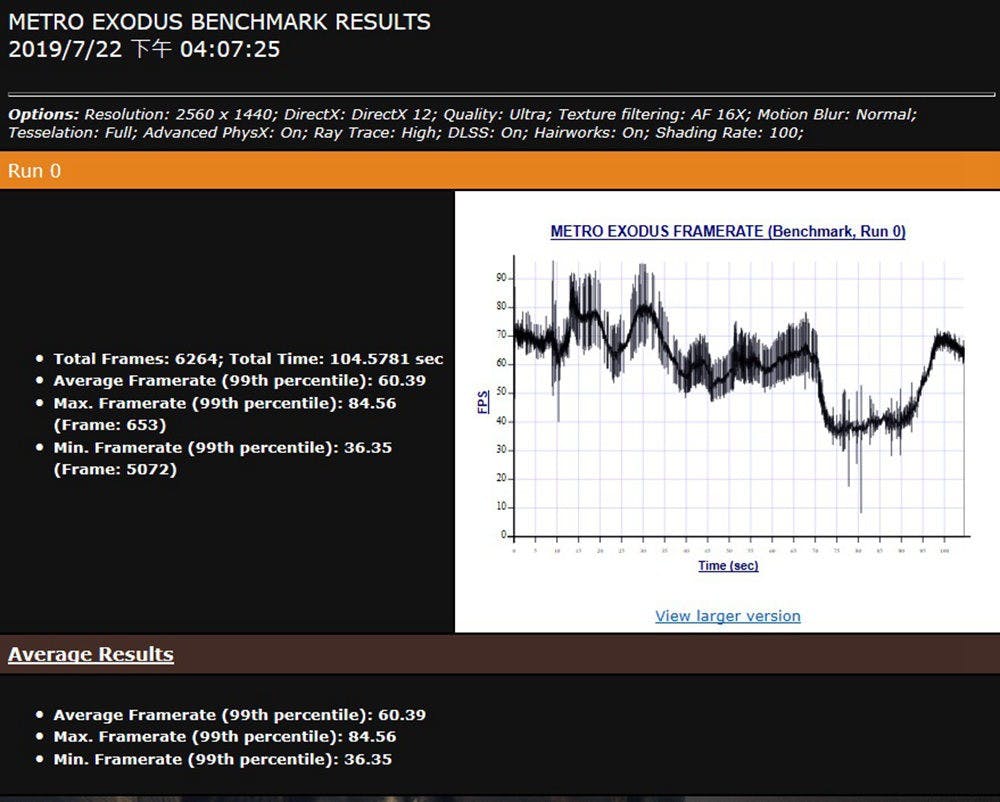The width and height of the screenshot is (1000, 802).
Task: Click 'Tesselation: Full;' option text
Action: (x=73, y=133)
